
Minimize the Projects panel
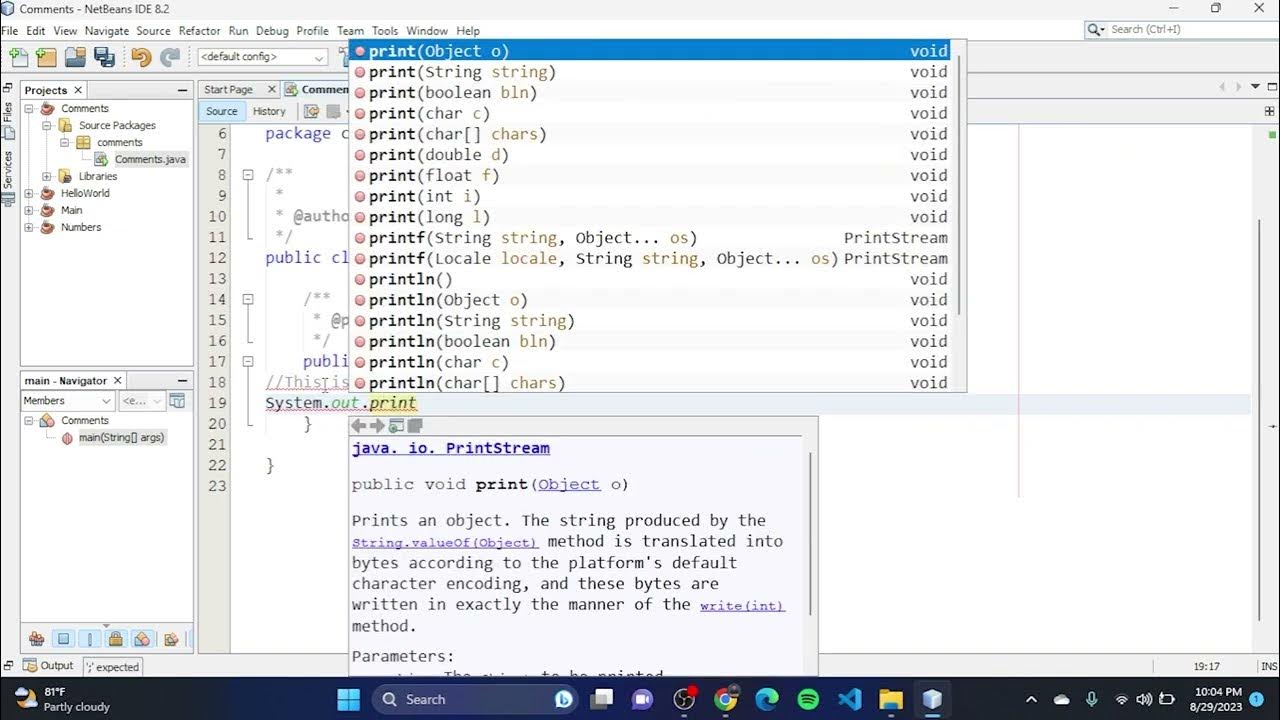click(x=182, y=89)
